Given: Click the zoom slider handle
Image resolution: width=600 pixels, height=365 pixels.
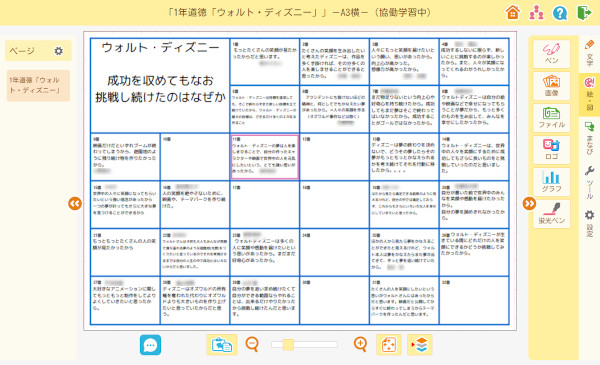Looking at the screenshot, I should tap(288, 344).
